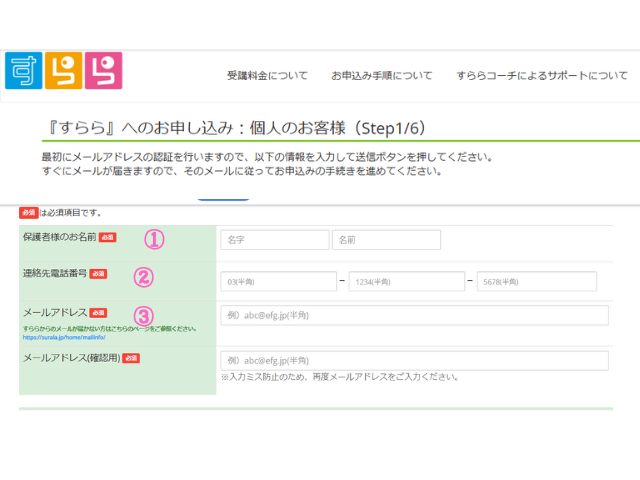
Task: Click the green すららからのメール notice text
Action: (109, 329)
